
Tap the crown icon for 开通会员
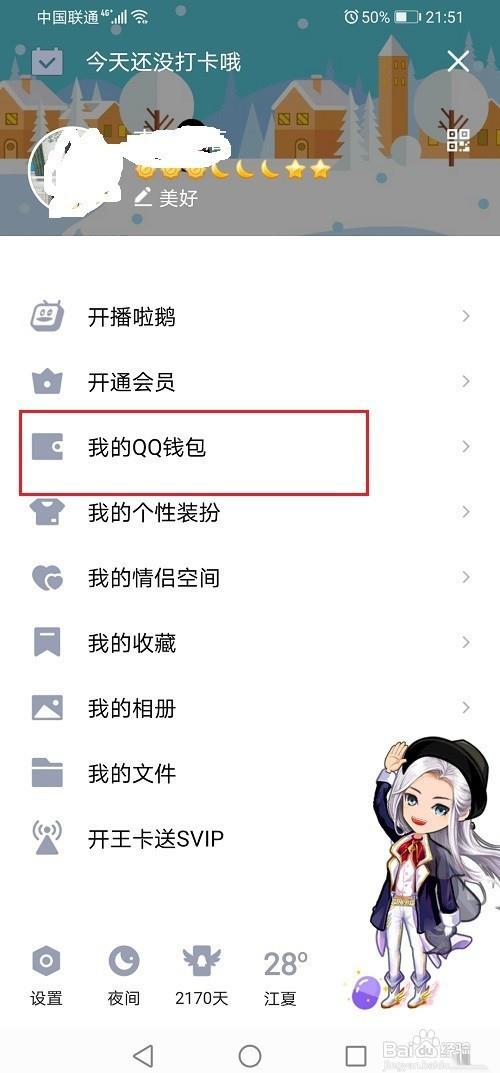pyautogui.click(x=47, y=381)
